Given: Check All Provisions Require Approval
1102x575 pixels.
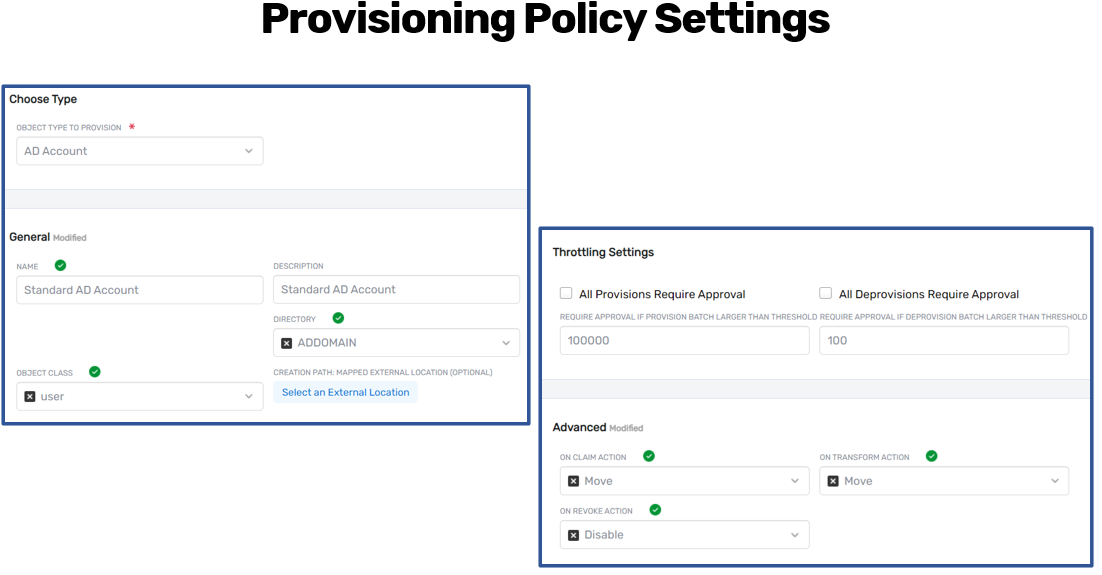Looking at the screenshot, I should [566, 293].
